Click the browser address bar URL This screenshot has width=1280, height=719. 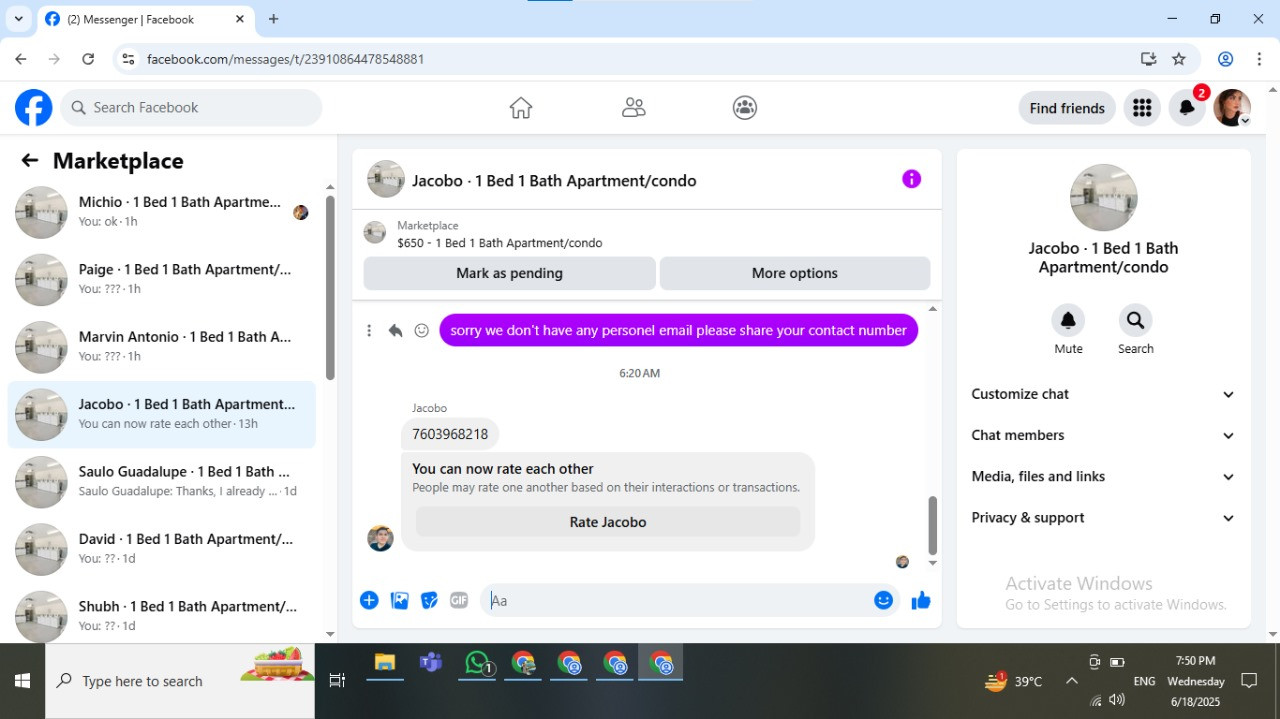pyautogui.click(x=286, y=59)
